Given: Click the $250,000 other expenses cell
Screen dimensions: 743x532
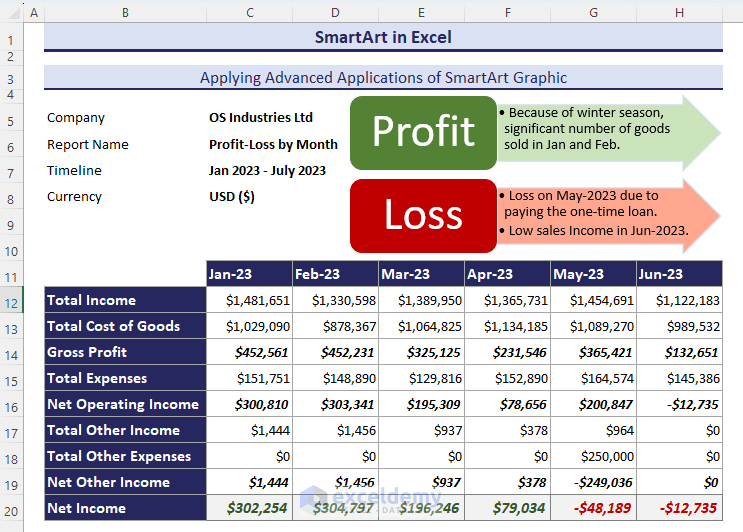Looking at the screenshot, I should point(593,456).
